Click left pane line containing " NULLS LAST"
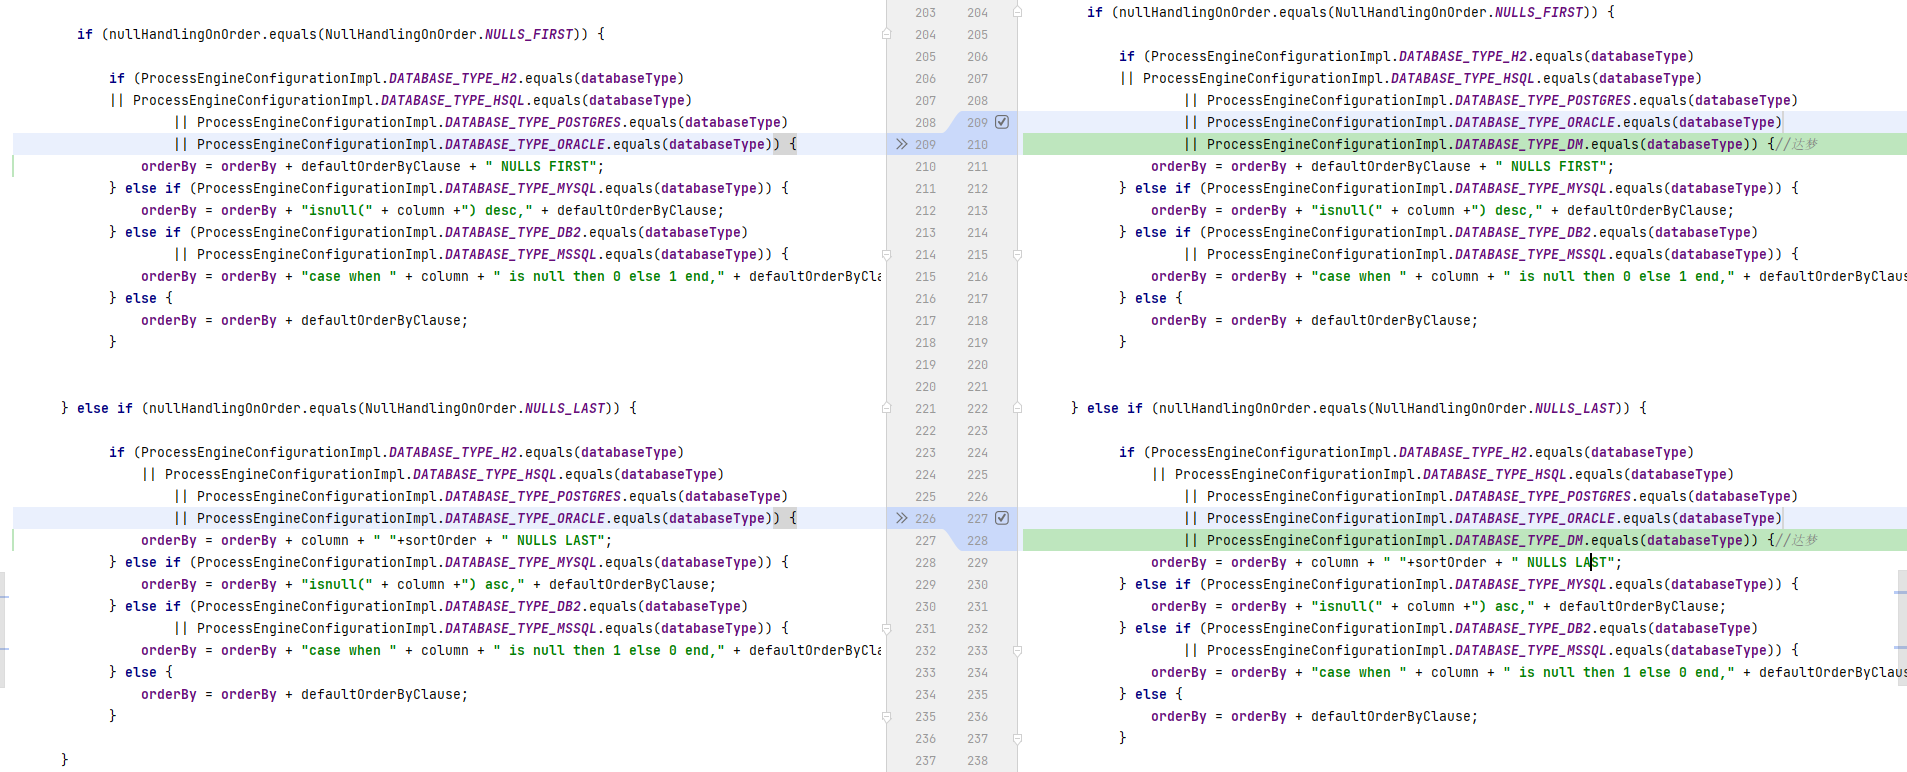 (x=376, y=540)
